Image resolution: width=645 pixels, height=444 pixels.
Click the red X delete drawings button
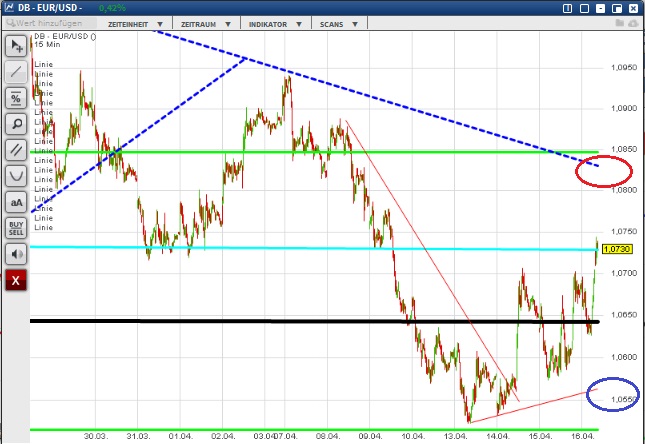16,280
